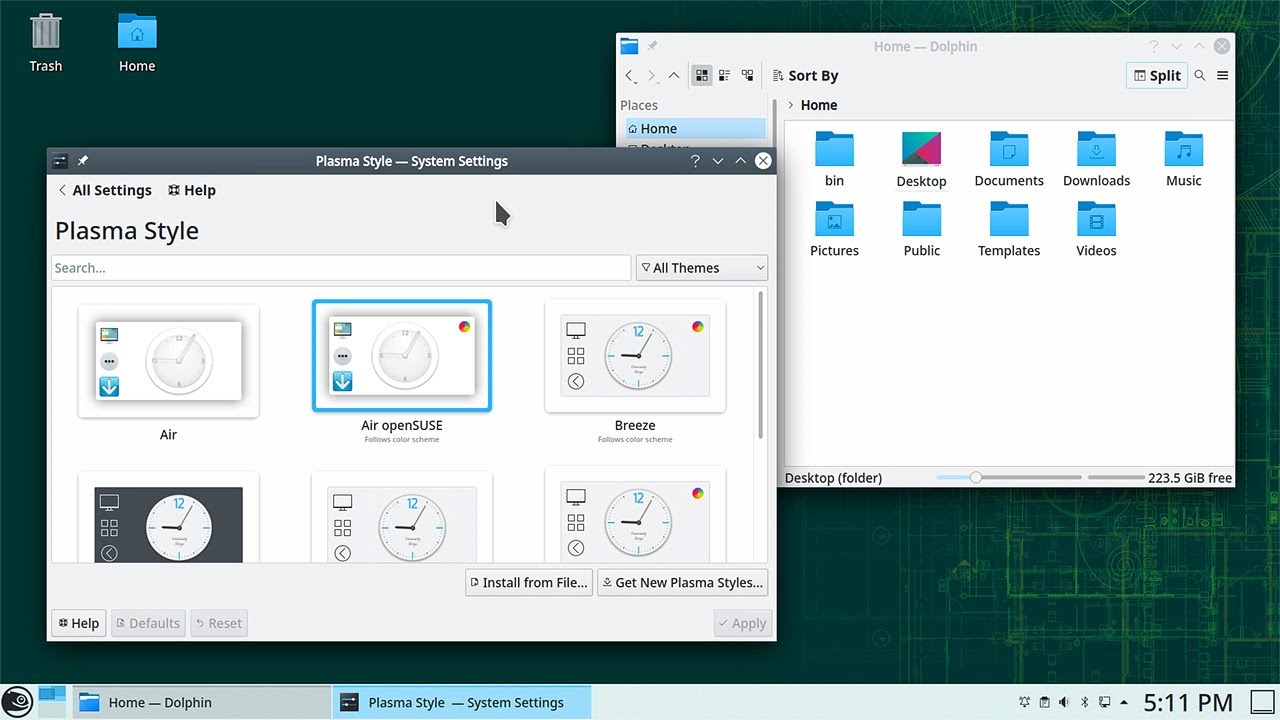
Task: Click System Settings context help question mark
Action: tap(695, 161)
